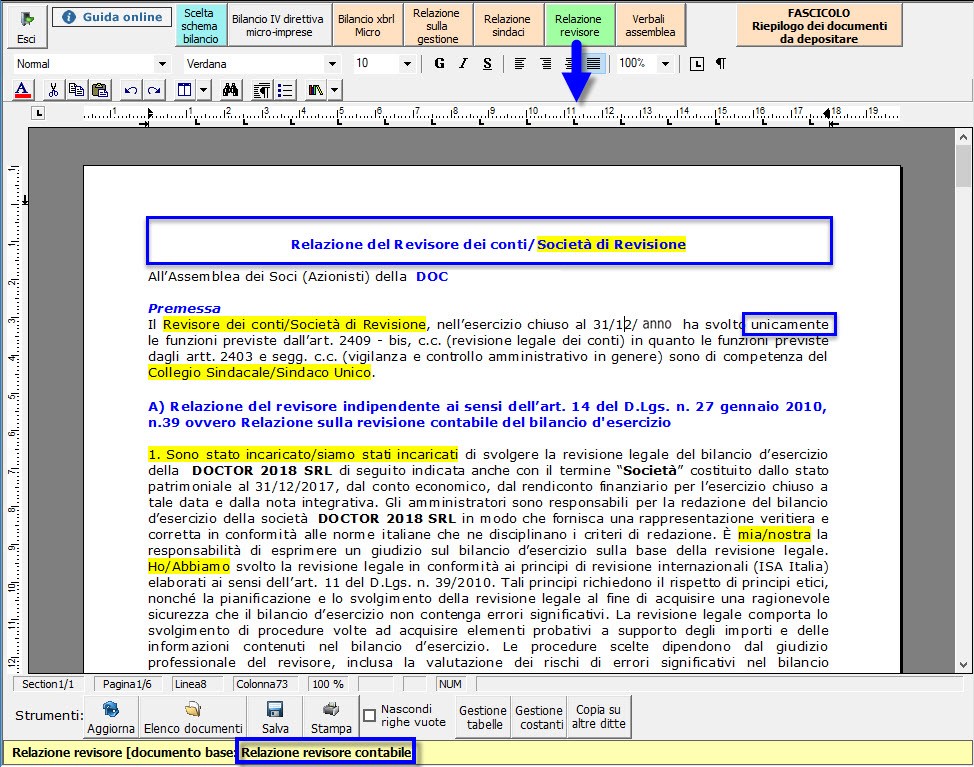
Task: Apply underline with the S icon
Action: 488,63
